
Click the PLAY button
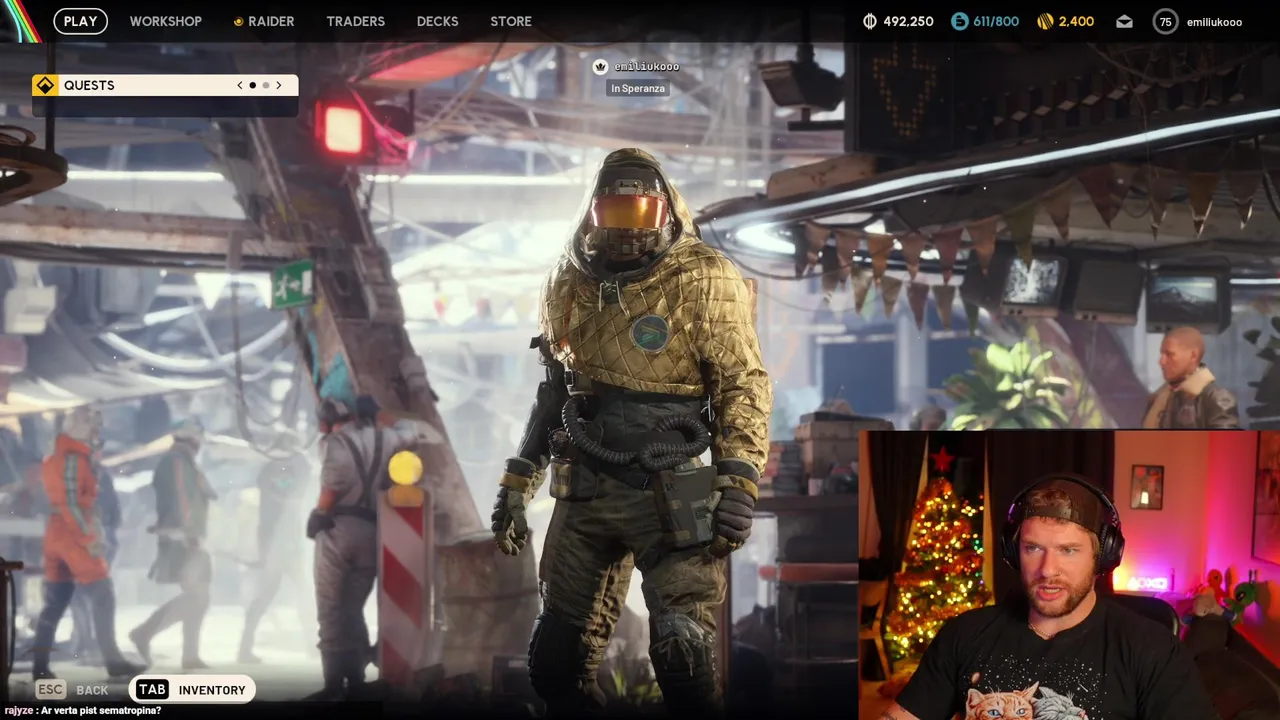click(80, 21)
